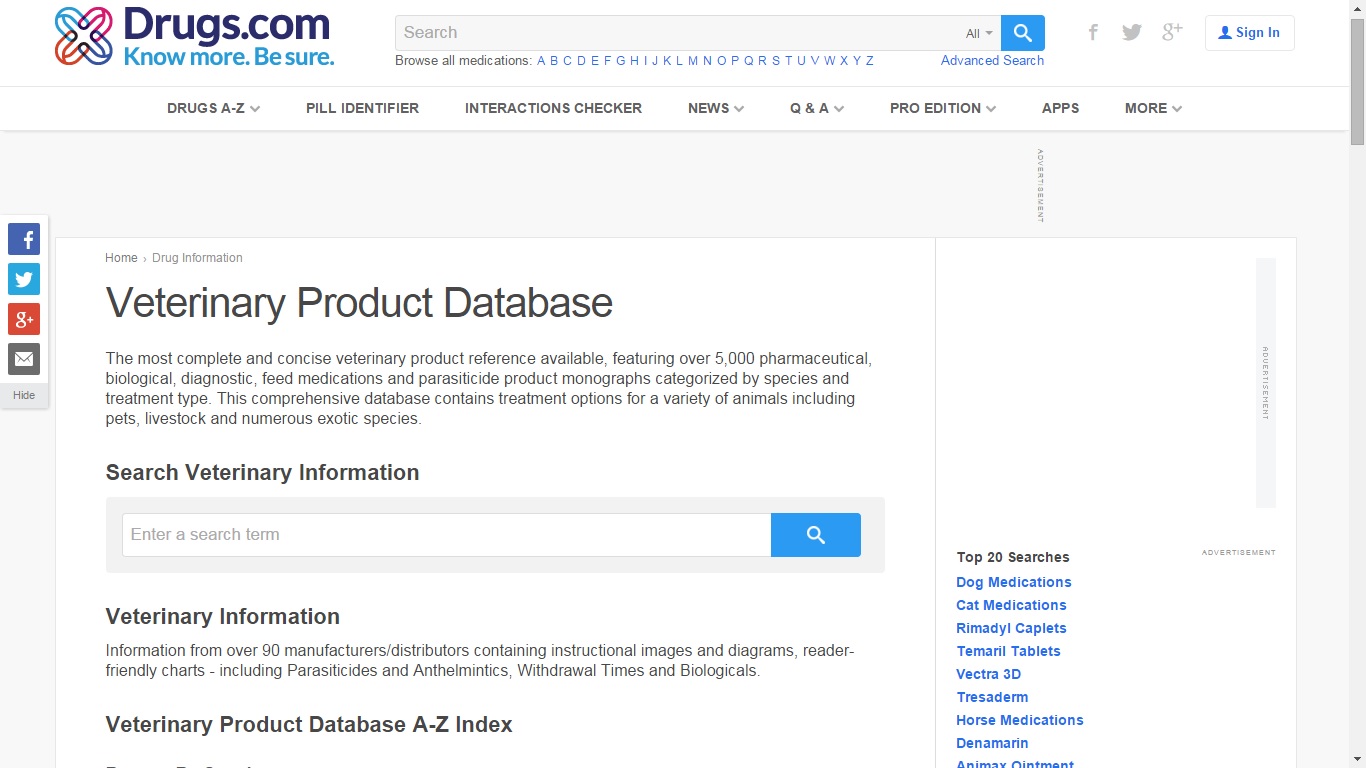Click the Sign In button
The height and width of the screenshot is (768, 1366).
pyautogui.click(x=1250, y=33)
